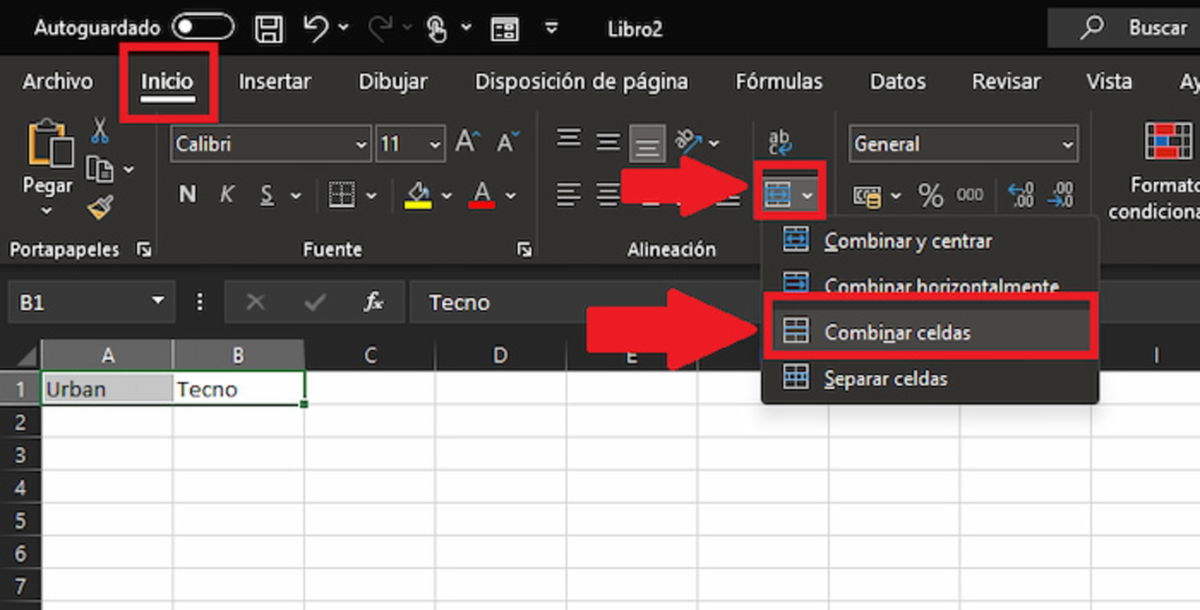Toggle center alignment in Alineación group
This screenshot has width=1200, height=610.
(607, 194)
